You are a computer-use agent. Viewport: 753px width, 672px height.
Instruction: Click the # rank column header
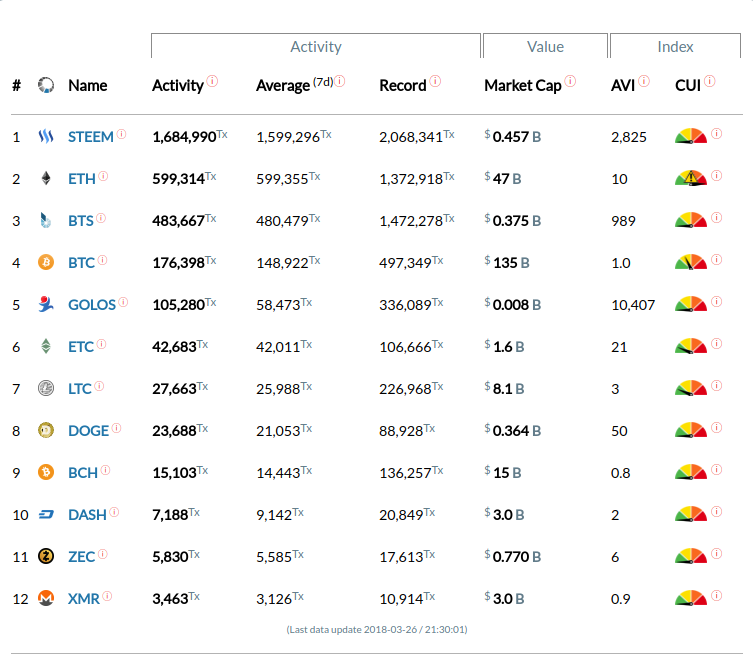(16, 86)
